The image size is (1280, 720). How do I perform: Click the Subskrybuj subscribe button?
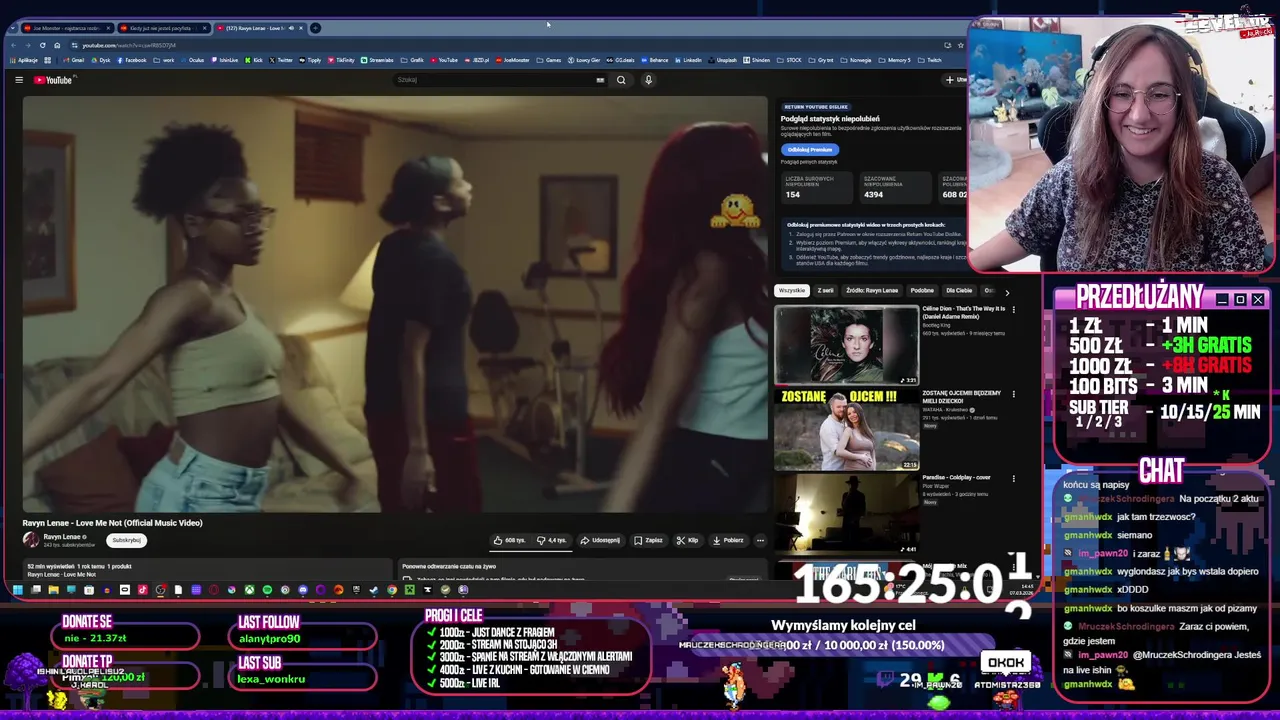coord(126,540)
